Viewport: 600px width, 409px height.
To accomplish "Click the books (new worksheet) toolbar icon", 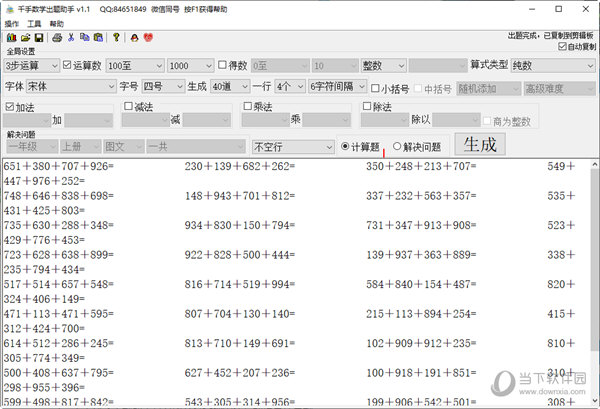I will (x=11, y=37).
